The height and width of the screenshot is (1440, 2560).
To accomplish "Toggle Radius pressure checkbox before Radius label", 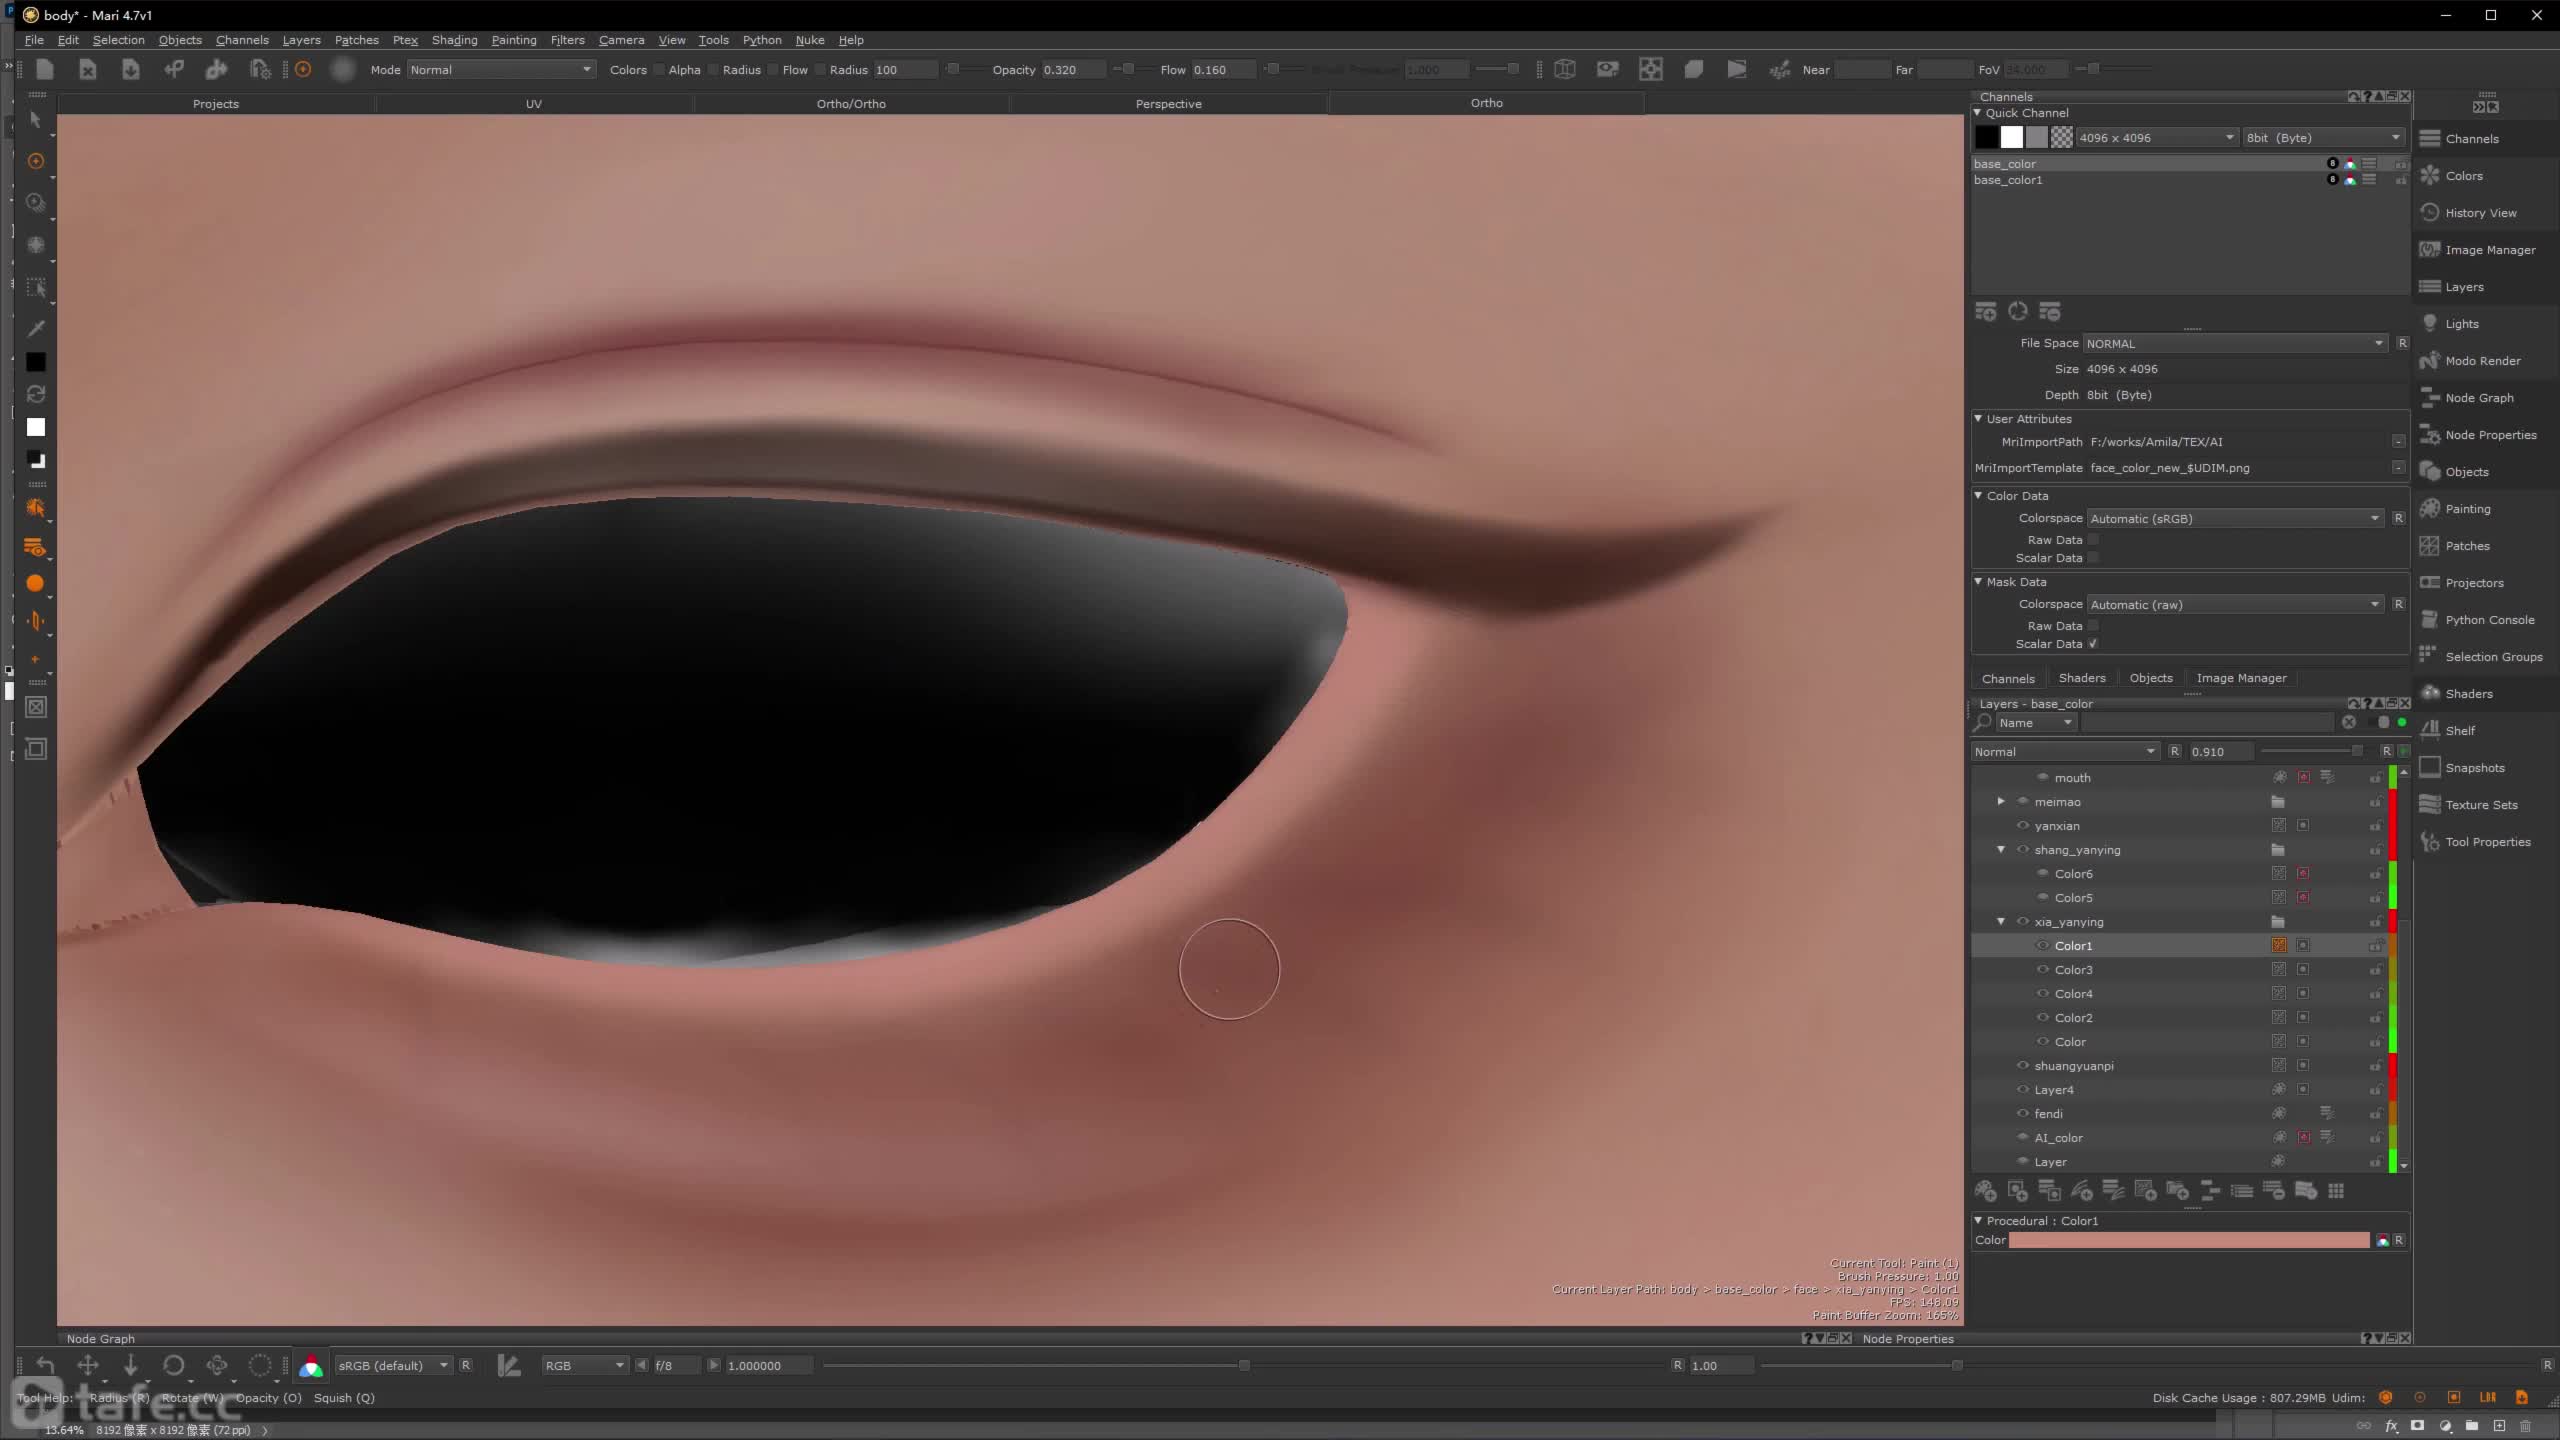I will click(x=713, y=70).
